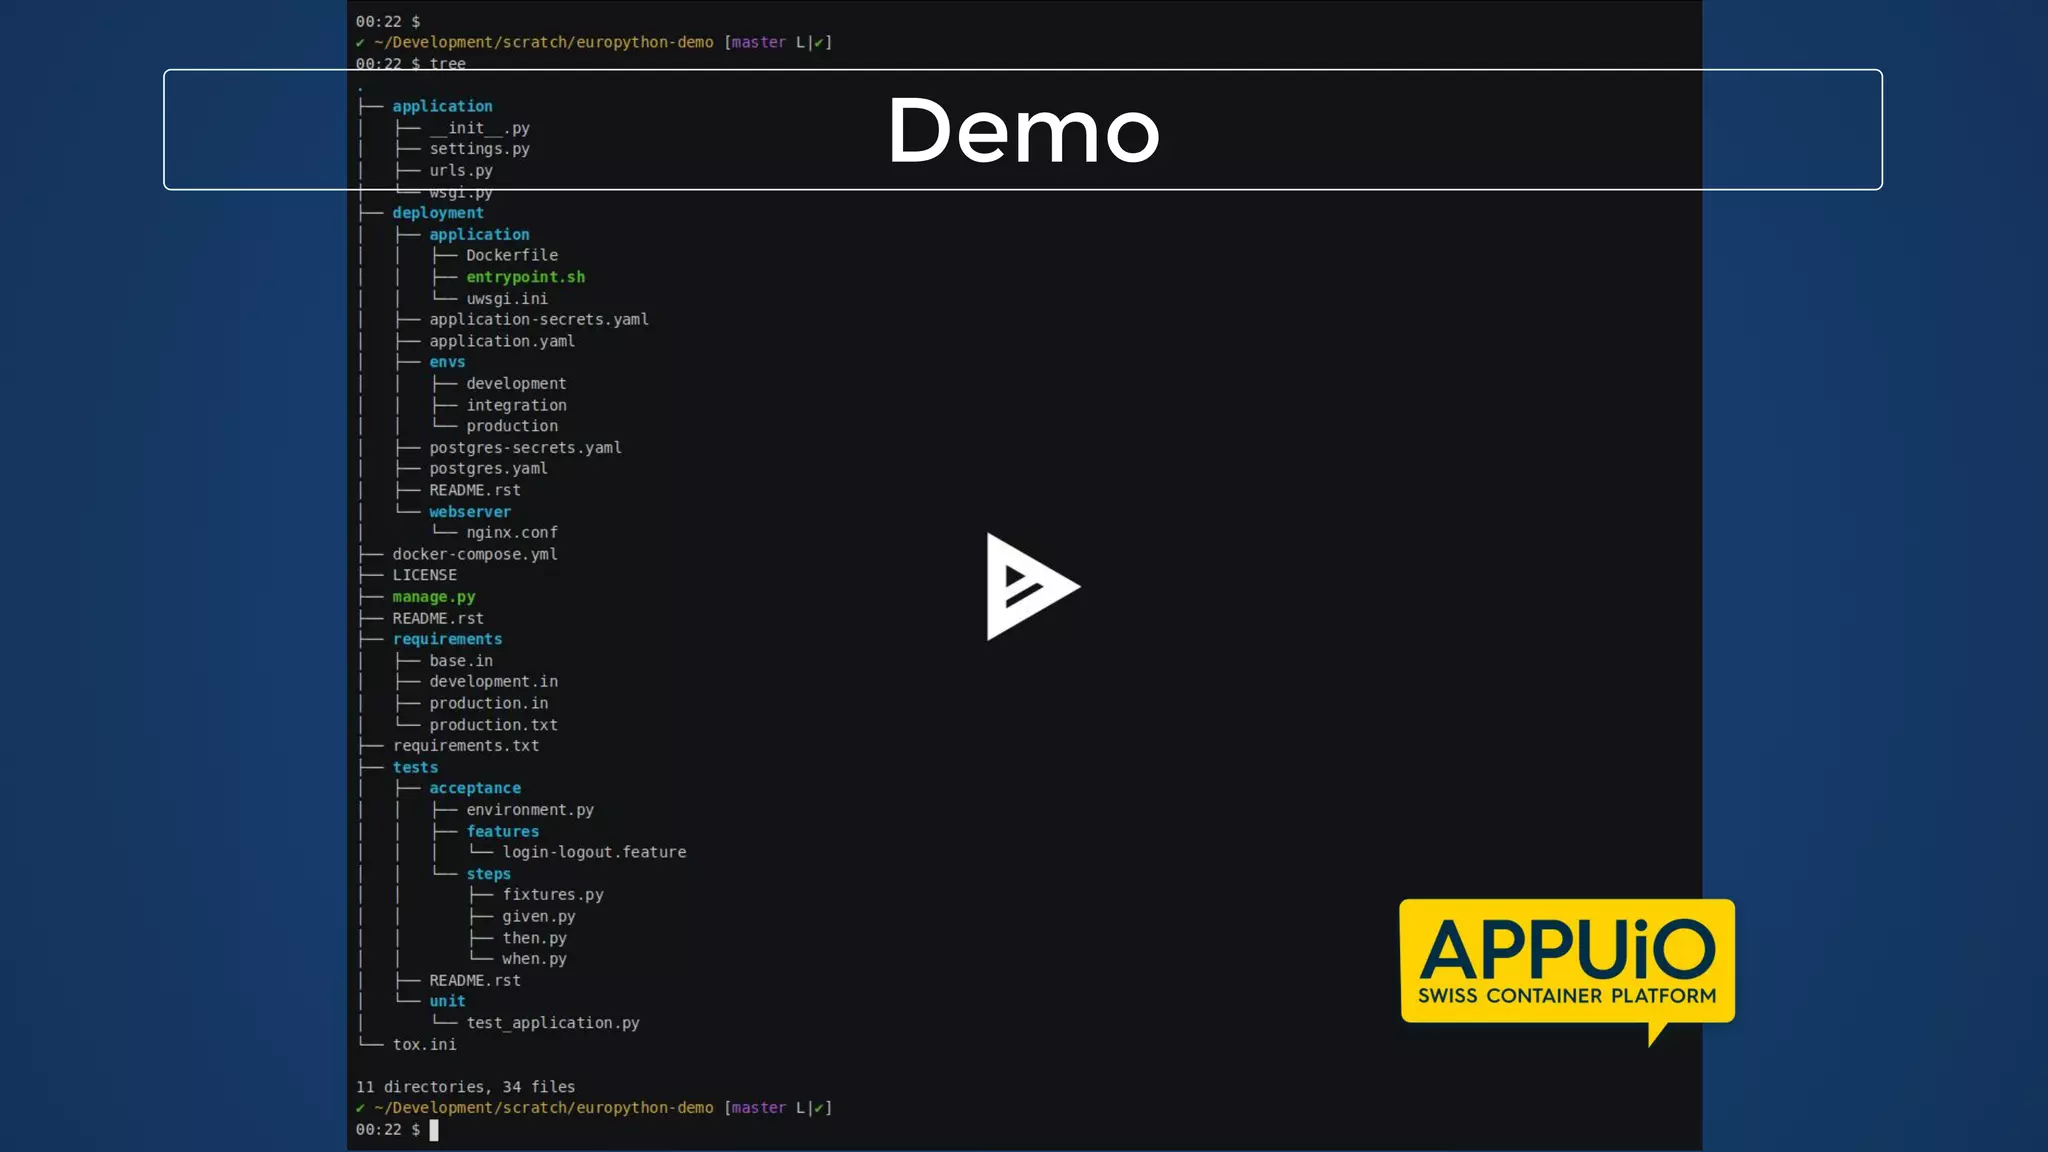Click the 'integration' entry under envs
Screen dimensions: 2048x1152
(x=516, y=405)
